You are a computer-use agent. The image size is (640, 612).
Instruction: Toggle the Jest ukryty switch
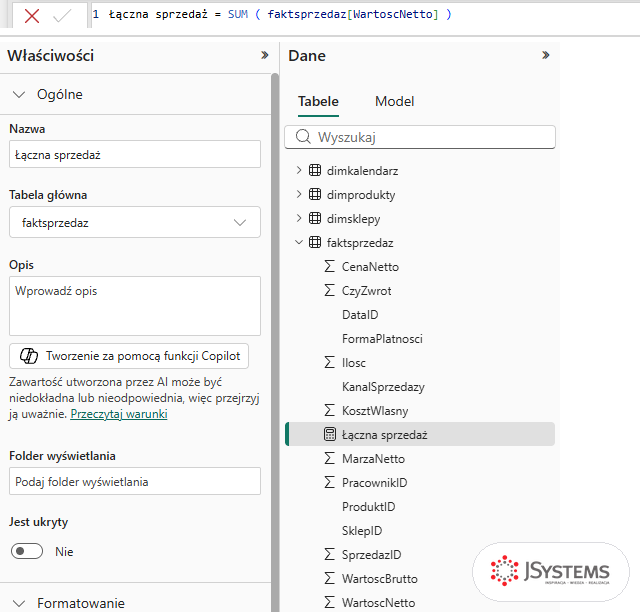click(27, 551)
